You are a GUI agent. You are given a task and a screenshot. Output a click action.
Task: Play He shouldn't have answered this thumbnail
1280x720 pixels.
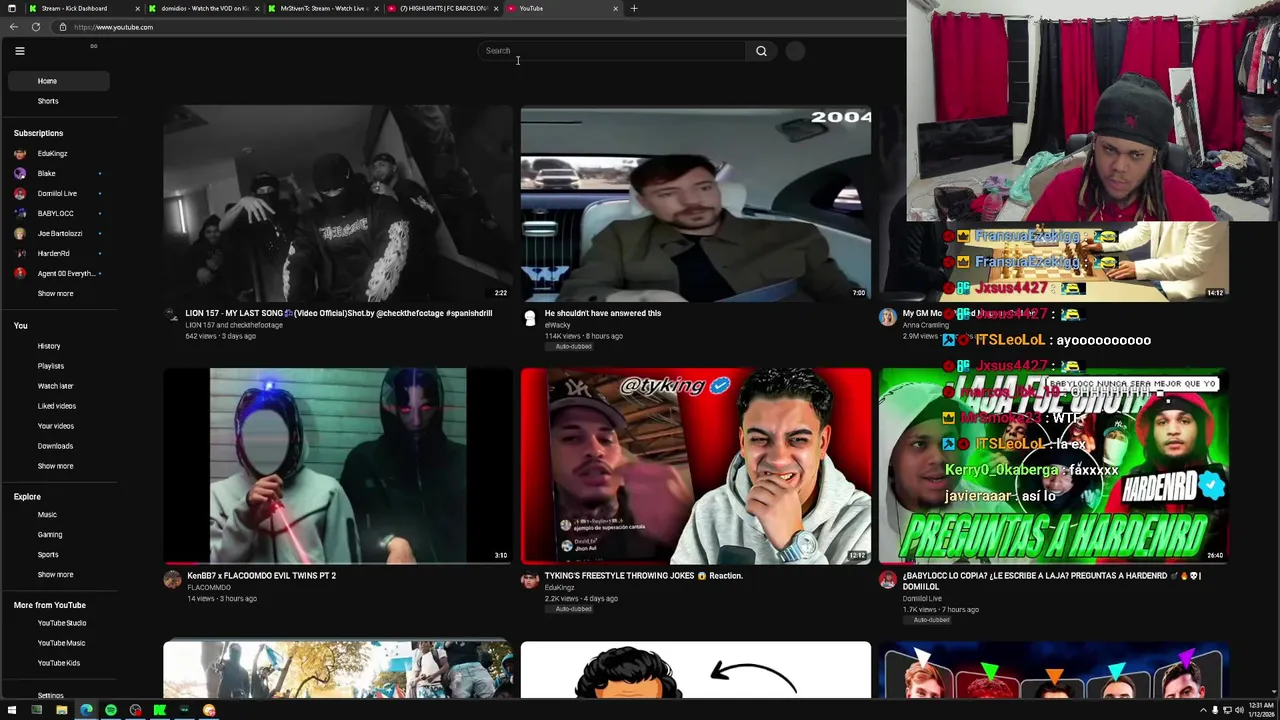coord(695,203)
